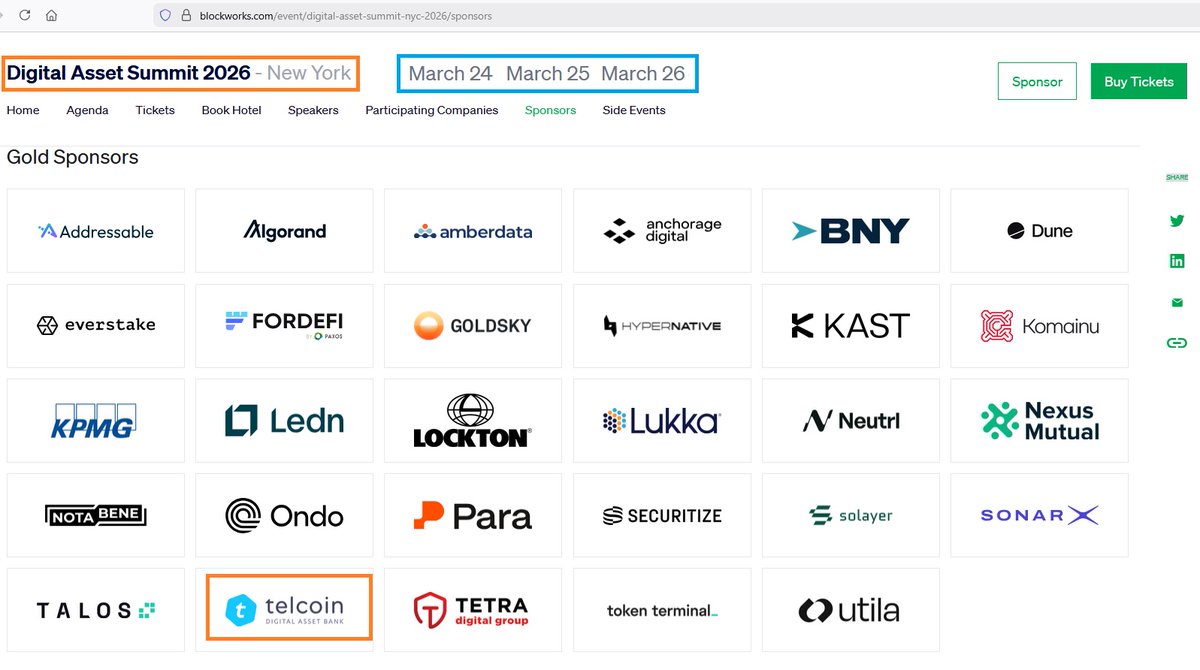Open the NOTABENE sponsor logo

click(96, 515)
